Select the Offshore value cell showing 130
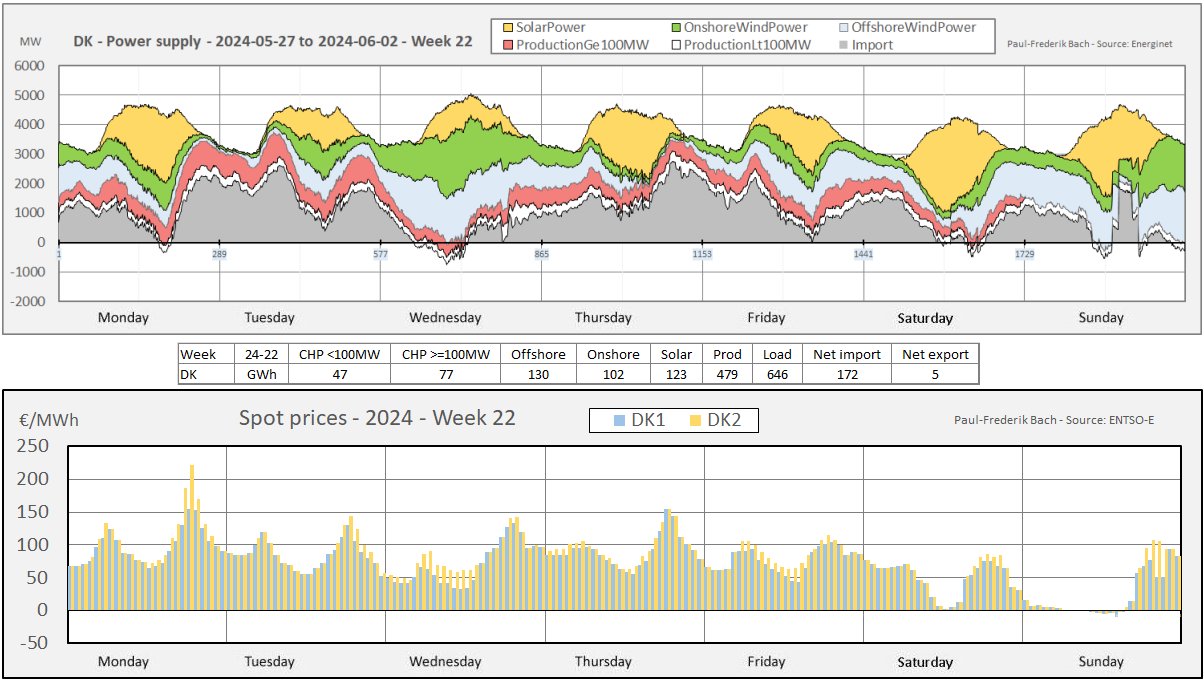Image resolution: width=1204 pixels, height=680 pixels. tap(537, 374)
